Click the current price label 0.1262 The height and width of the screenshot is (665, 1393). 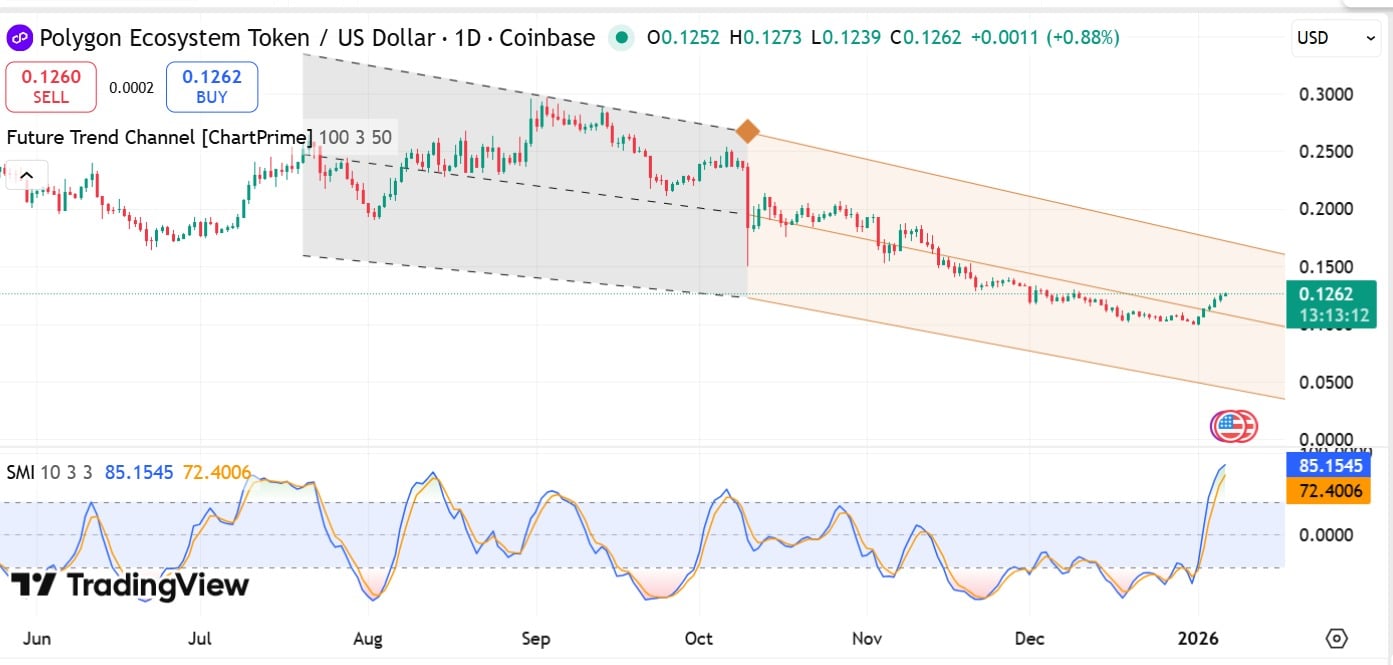coord(1326,294)
